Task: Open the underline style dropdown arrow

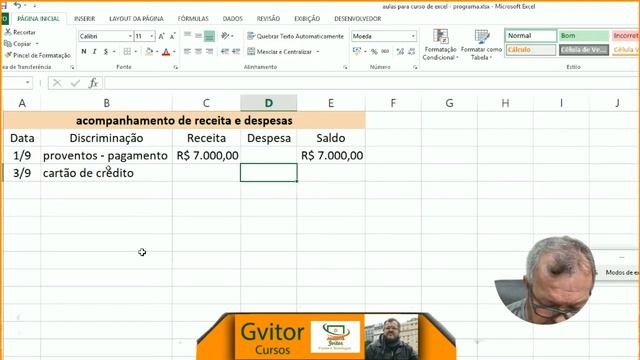Action: [x=114, y=52]
